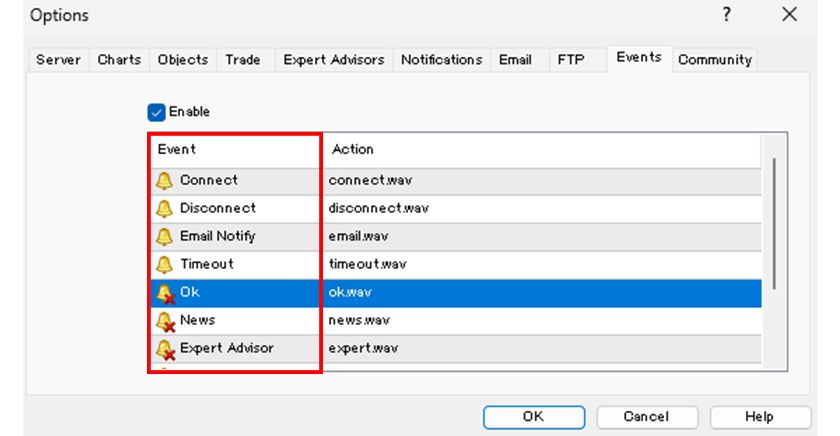Select the Notifications tab
This screenshot has height=436, width=840.
441,60
